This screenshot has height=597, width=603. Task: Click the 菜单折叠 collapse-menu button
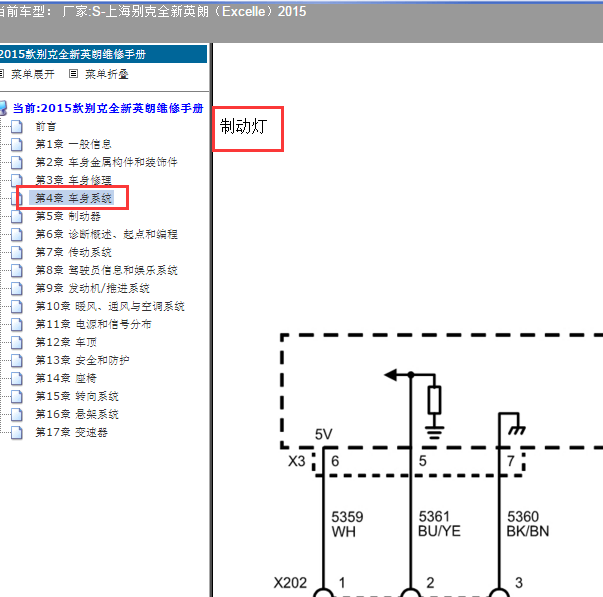(107, 74)
